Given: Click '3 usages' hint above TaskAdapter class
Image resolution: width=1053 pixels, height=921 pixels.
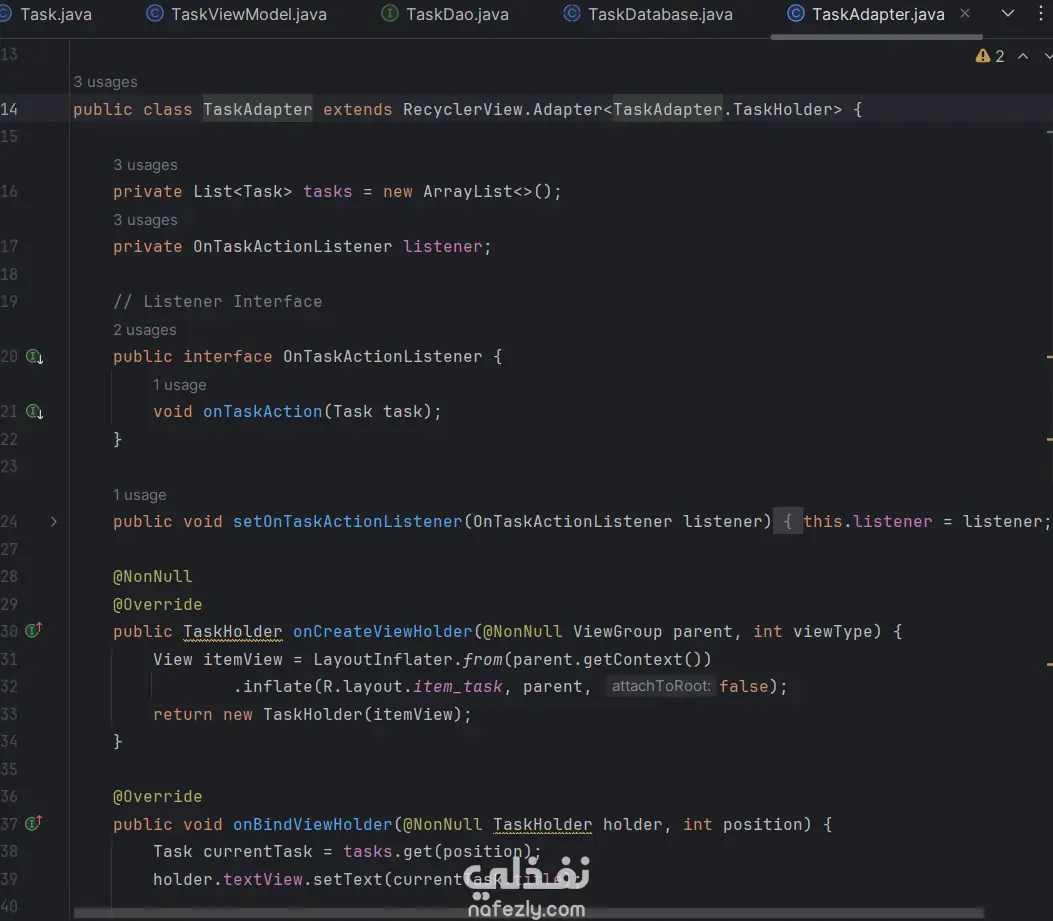Looking at the screenshot, I should click(x=105, y=82).
